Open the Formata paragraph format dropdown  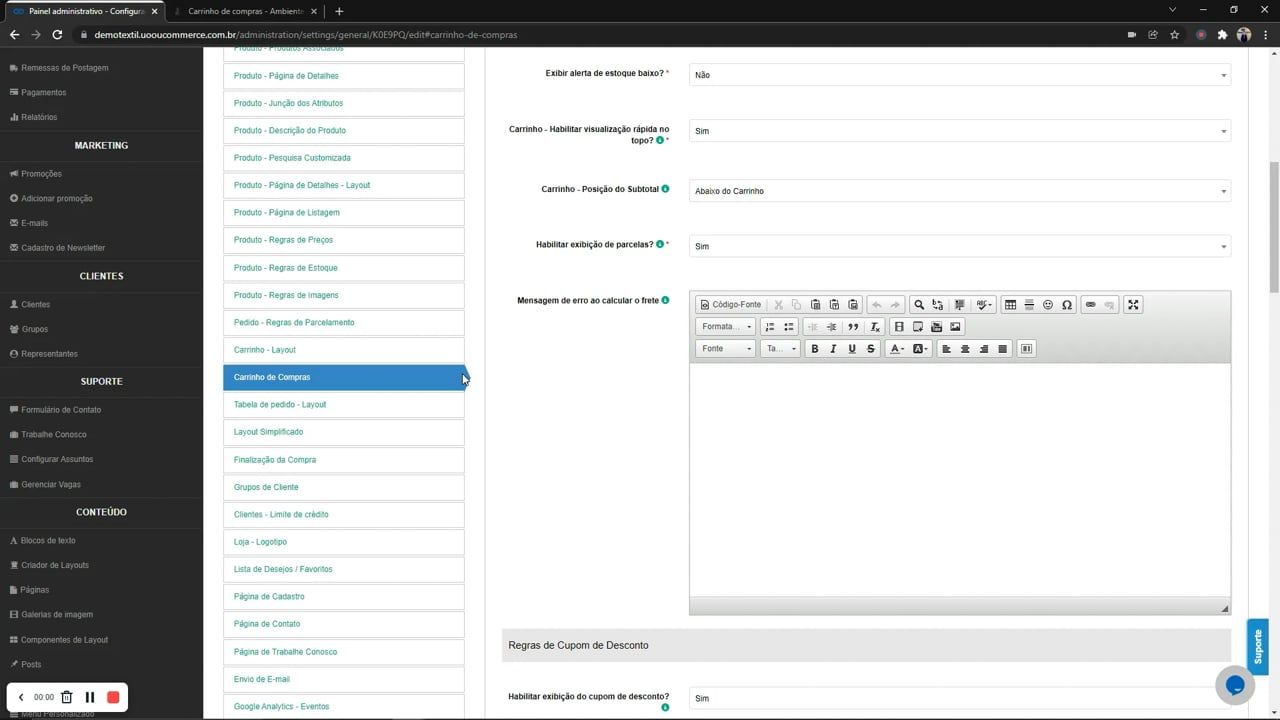tap(725, 326)
